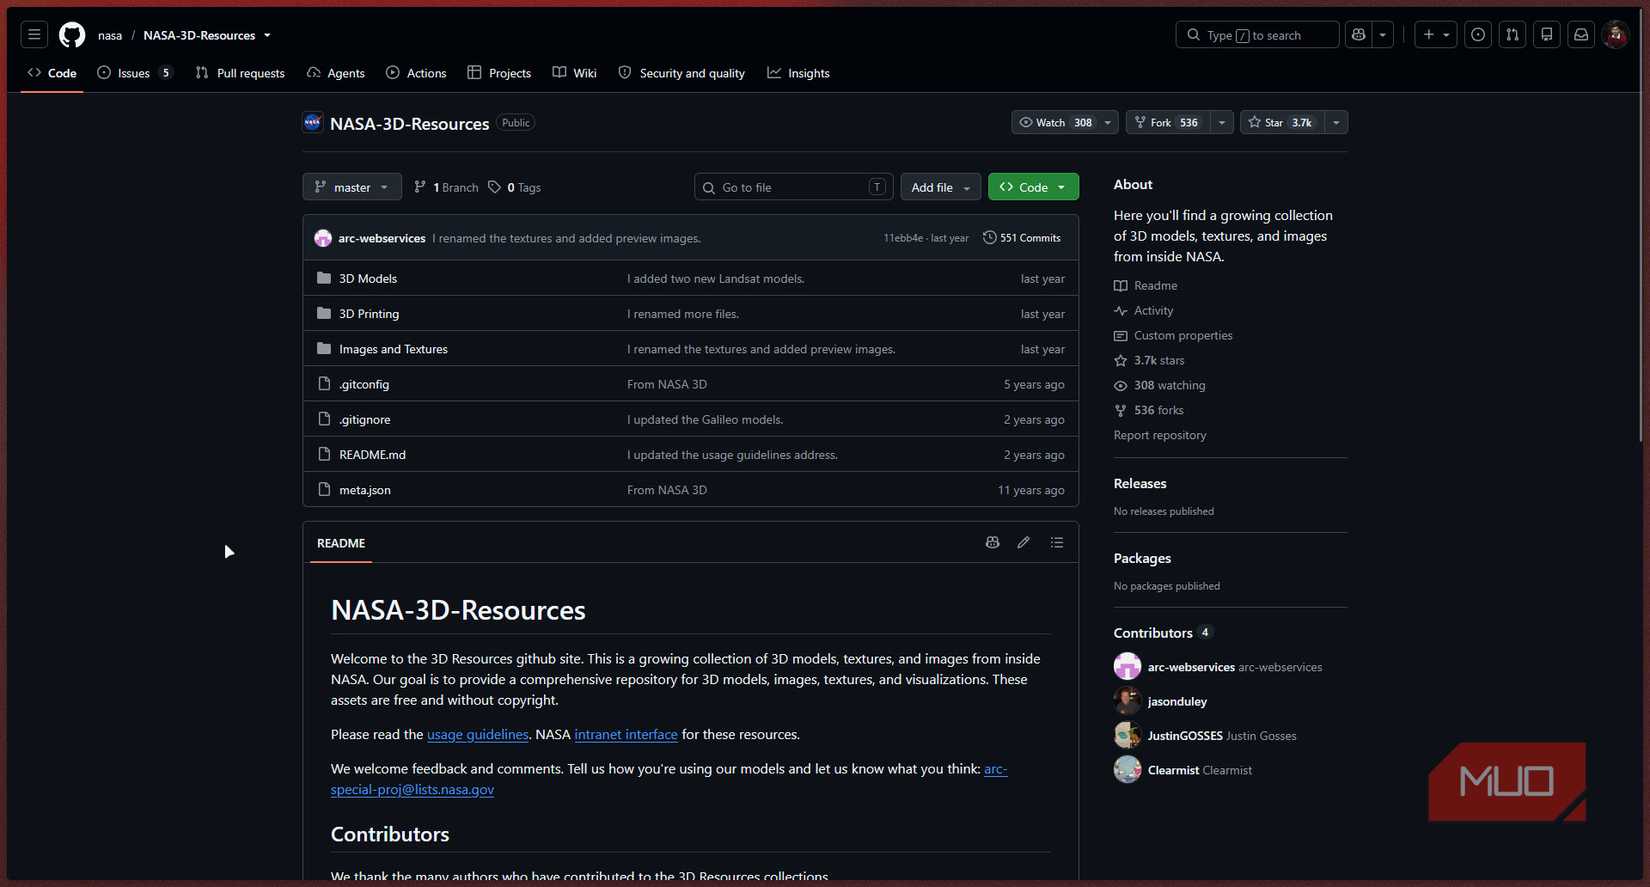Open Security and quality tab
Image resolution: width=1650 pixels, height=887 pixels.
pyautogui.click(x=682, y=73)
